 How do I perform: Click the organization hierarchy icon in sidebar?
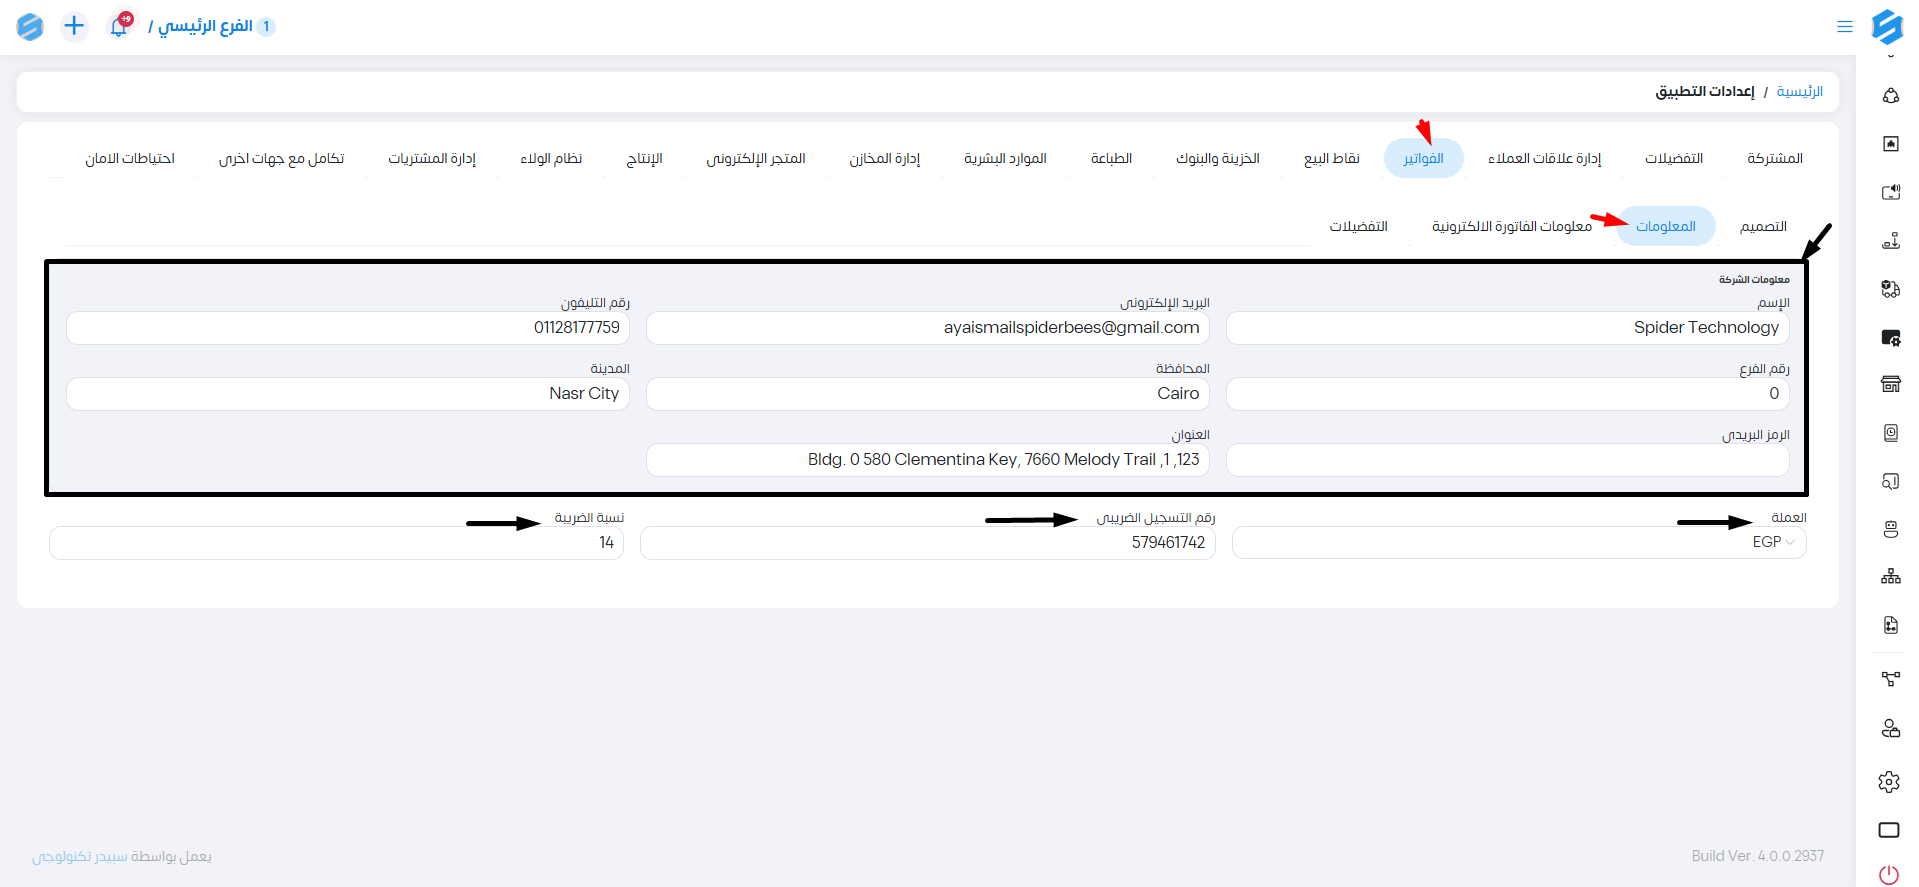pos(1890,577)
